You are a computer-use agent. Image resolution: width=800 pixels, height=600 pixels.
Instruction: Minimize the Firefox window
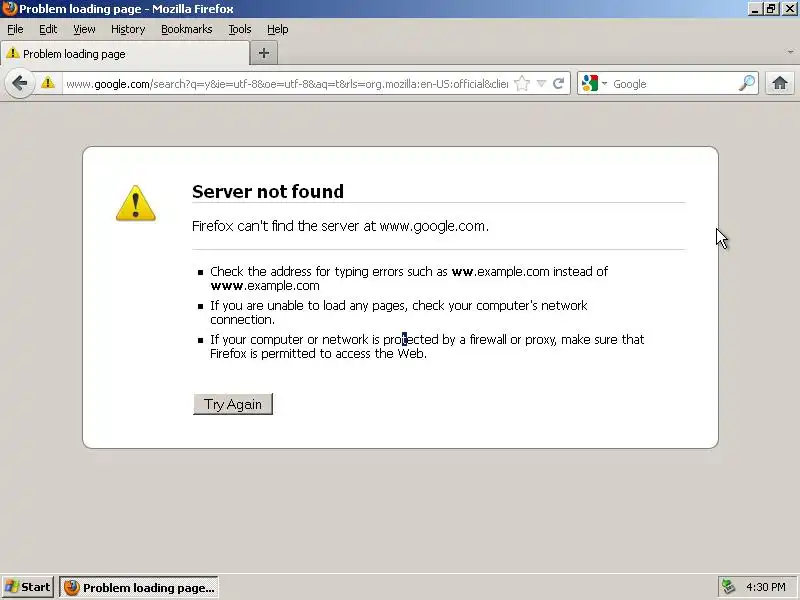pyautogui.click(x=755, y=9)
